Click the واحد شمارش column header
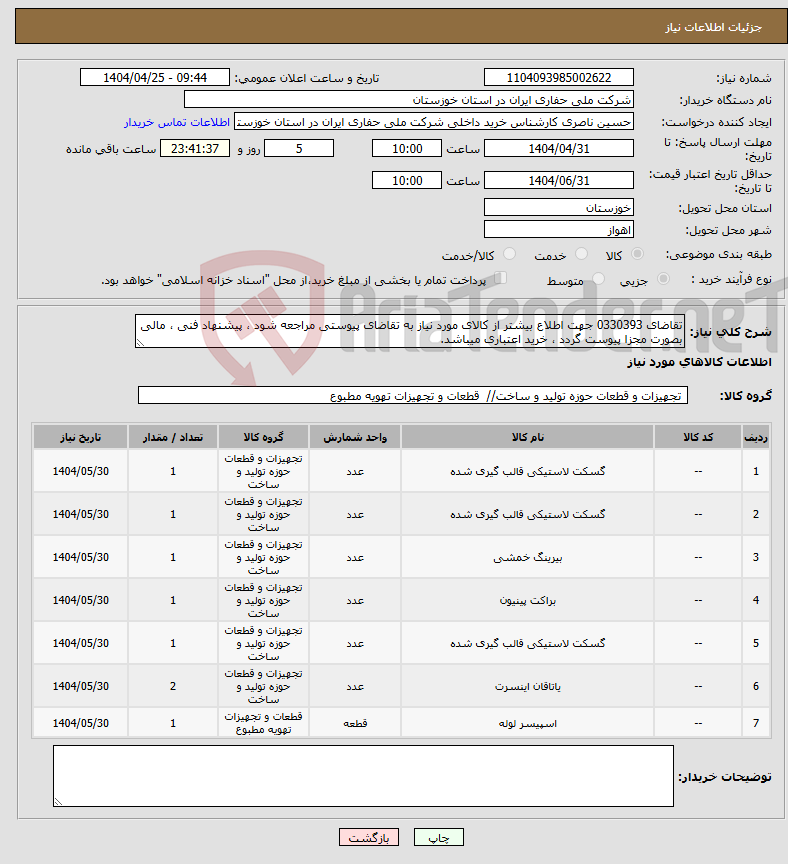The width and height of the screenshot is (788, 864). coord(355,438)
